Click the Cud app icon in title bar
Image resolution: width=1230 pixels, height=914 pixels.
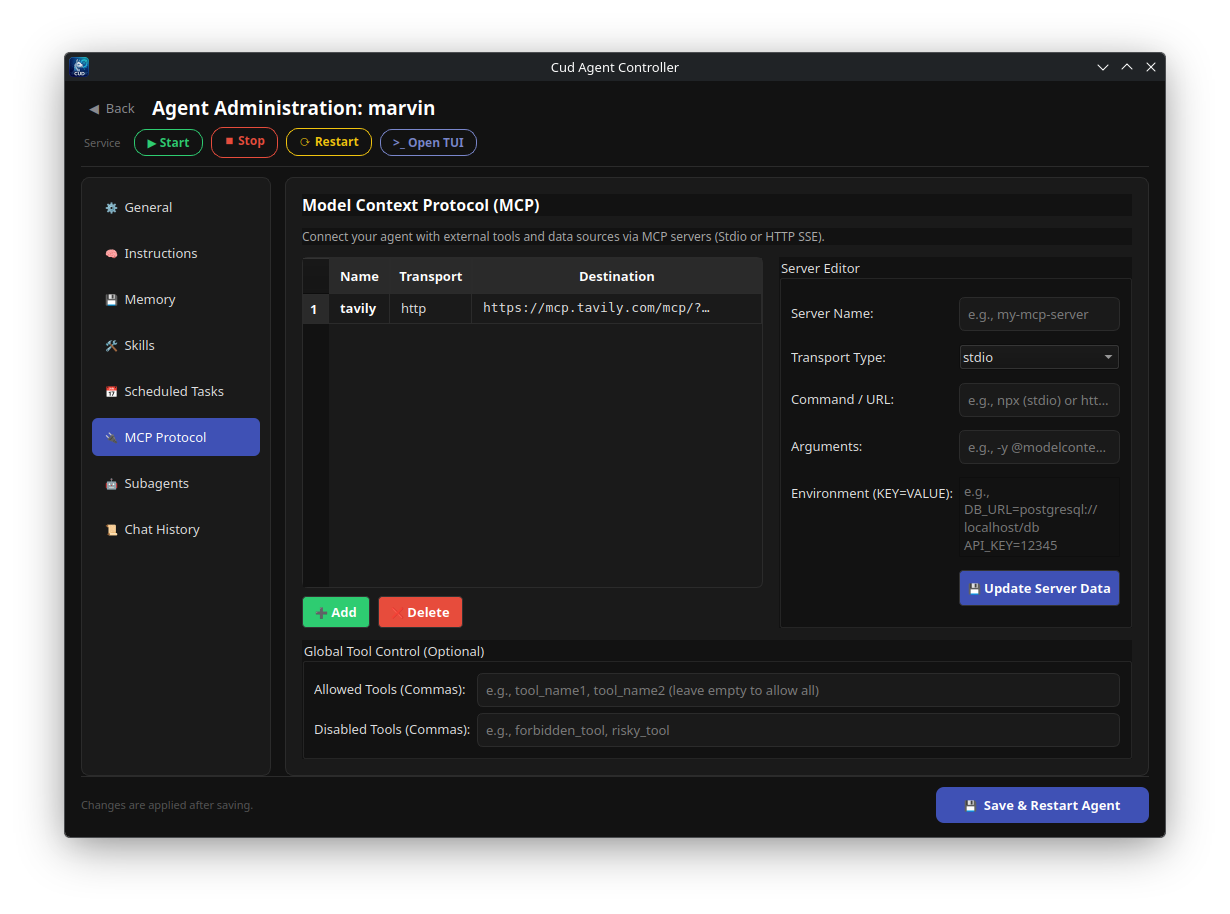(x=80, y=67)
